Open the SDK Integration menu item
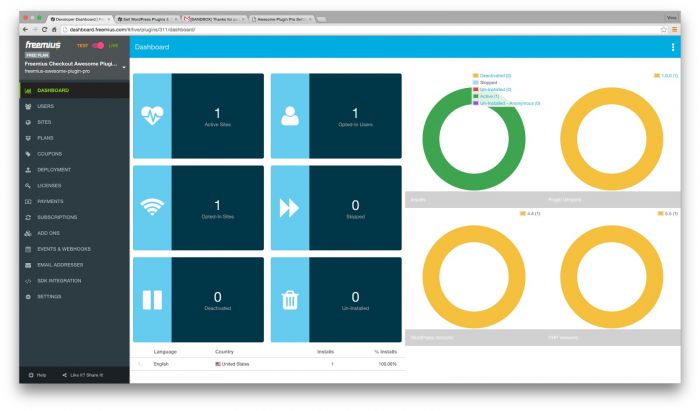700x411 pixels. pos(74,281)
